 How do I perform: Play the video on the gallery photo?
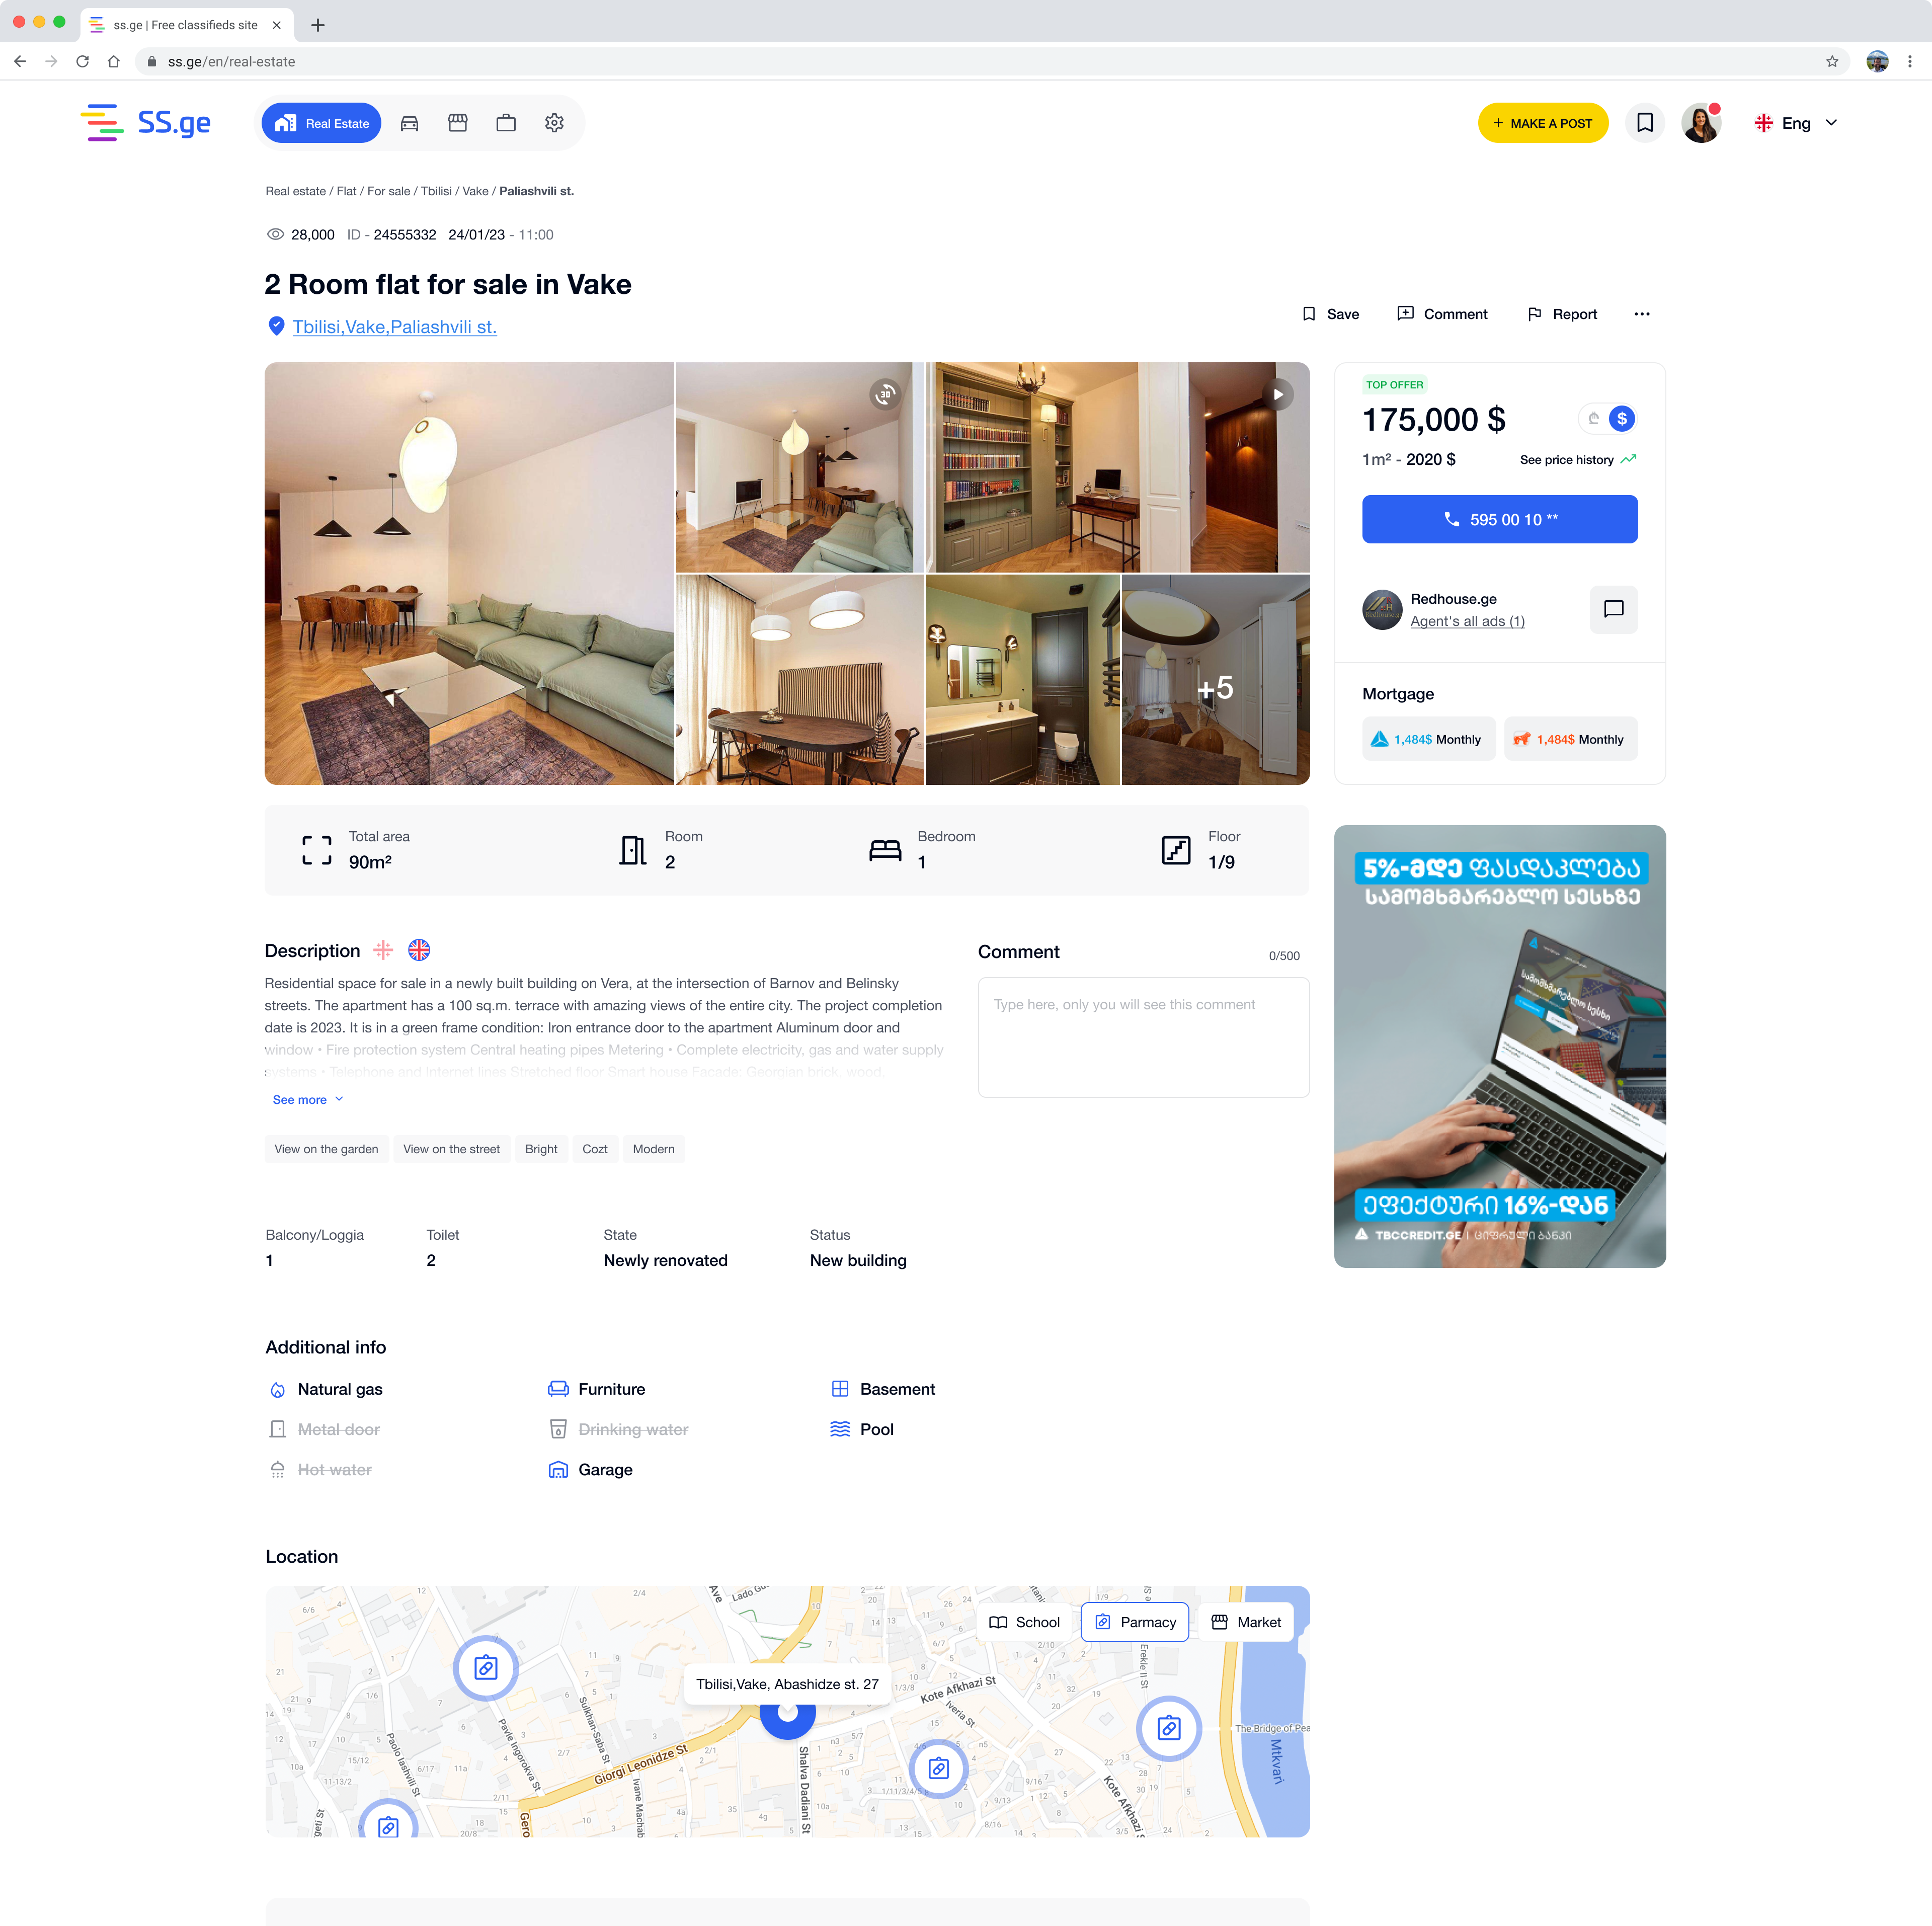pyautogui.click(x=1278, y=394)
